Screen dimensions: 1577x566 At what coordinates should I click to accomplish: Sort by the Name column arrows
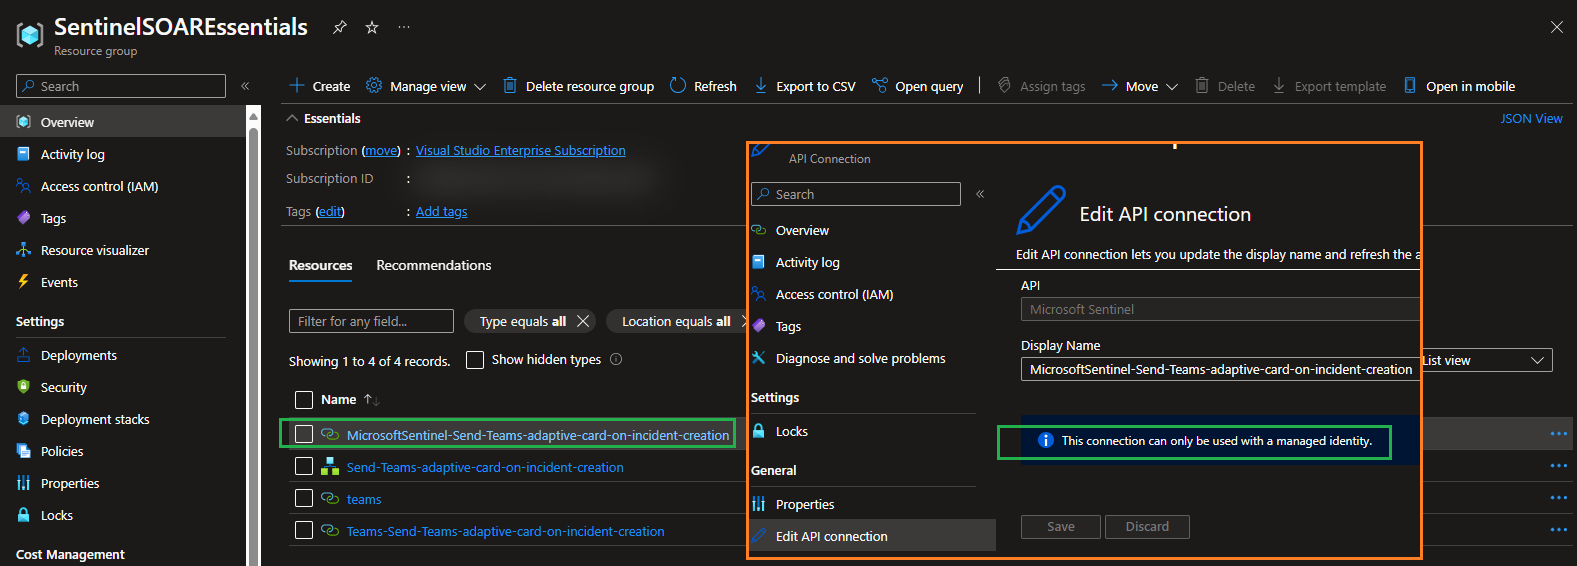click(371, 399)
